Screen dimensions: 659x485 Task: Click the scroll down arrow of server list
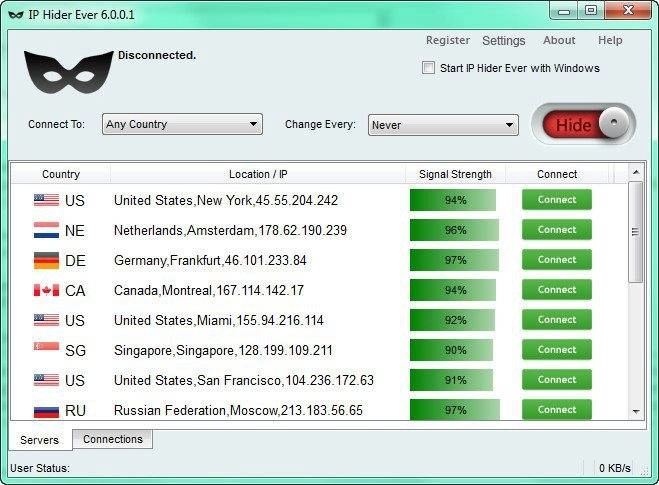click(636, 411)
